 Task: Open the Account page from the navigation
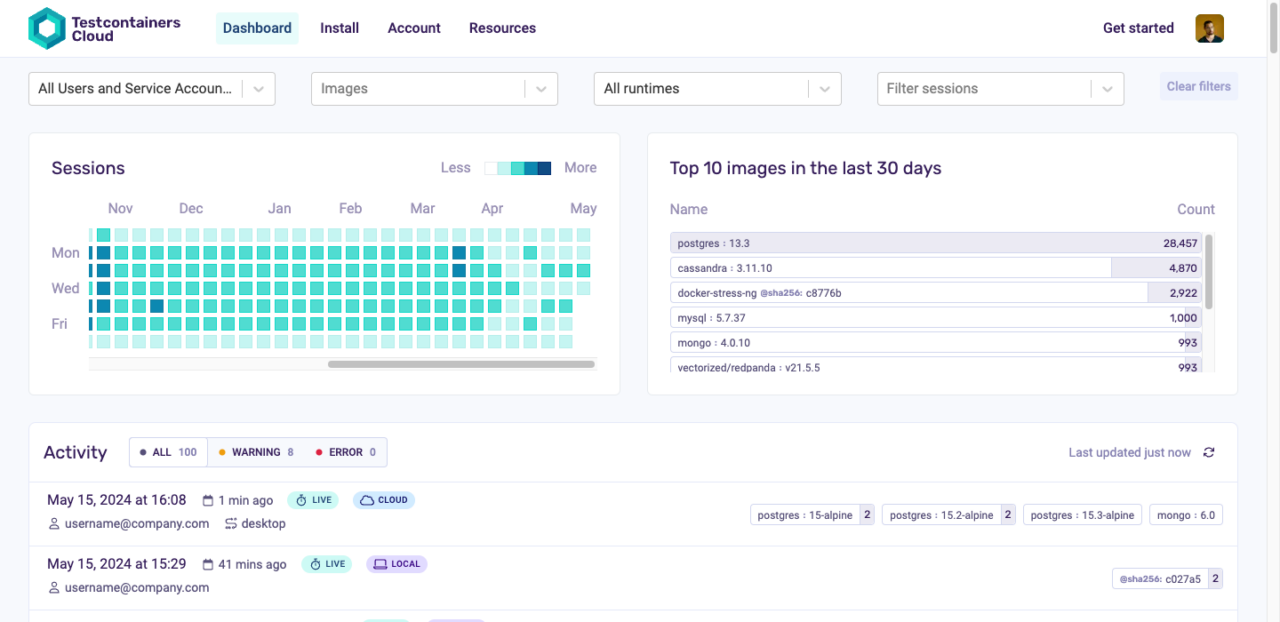(x=413, y=28)
